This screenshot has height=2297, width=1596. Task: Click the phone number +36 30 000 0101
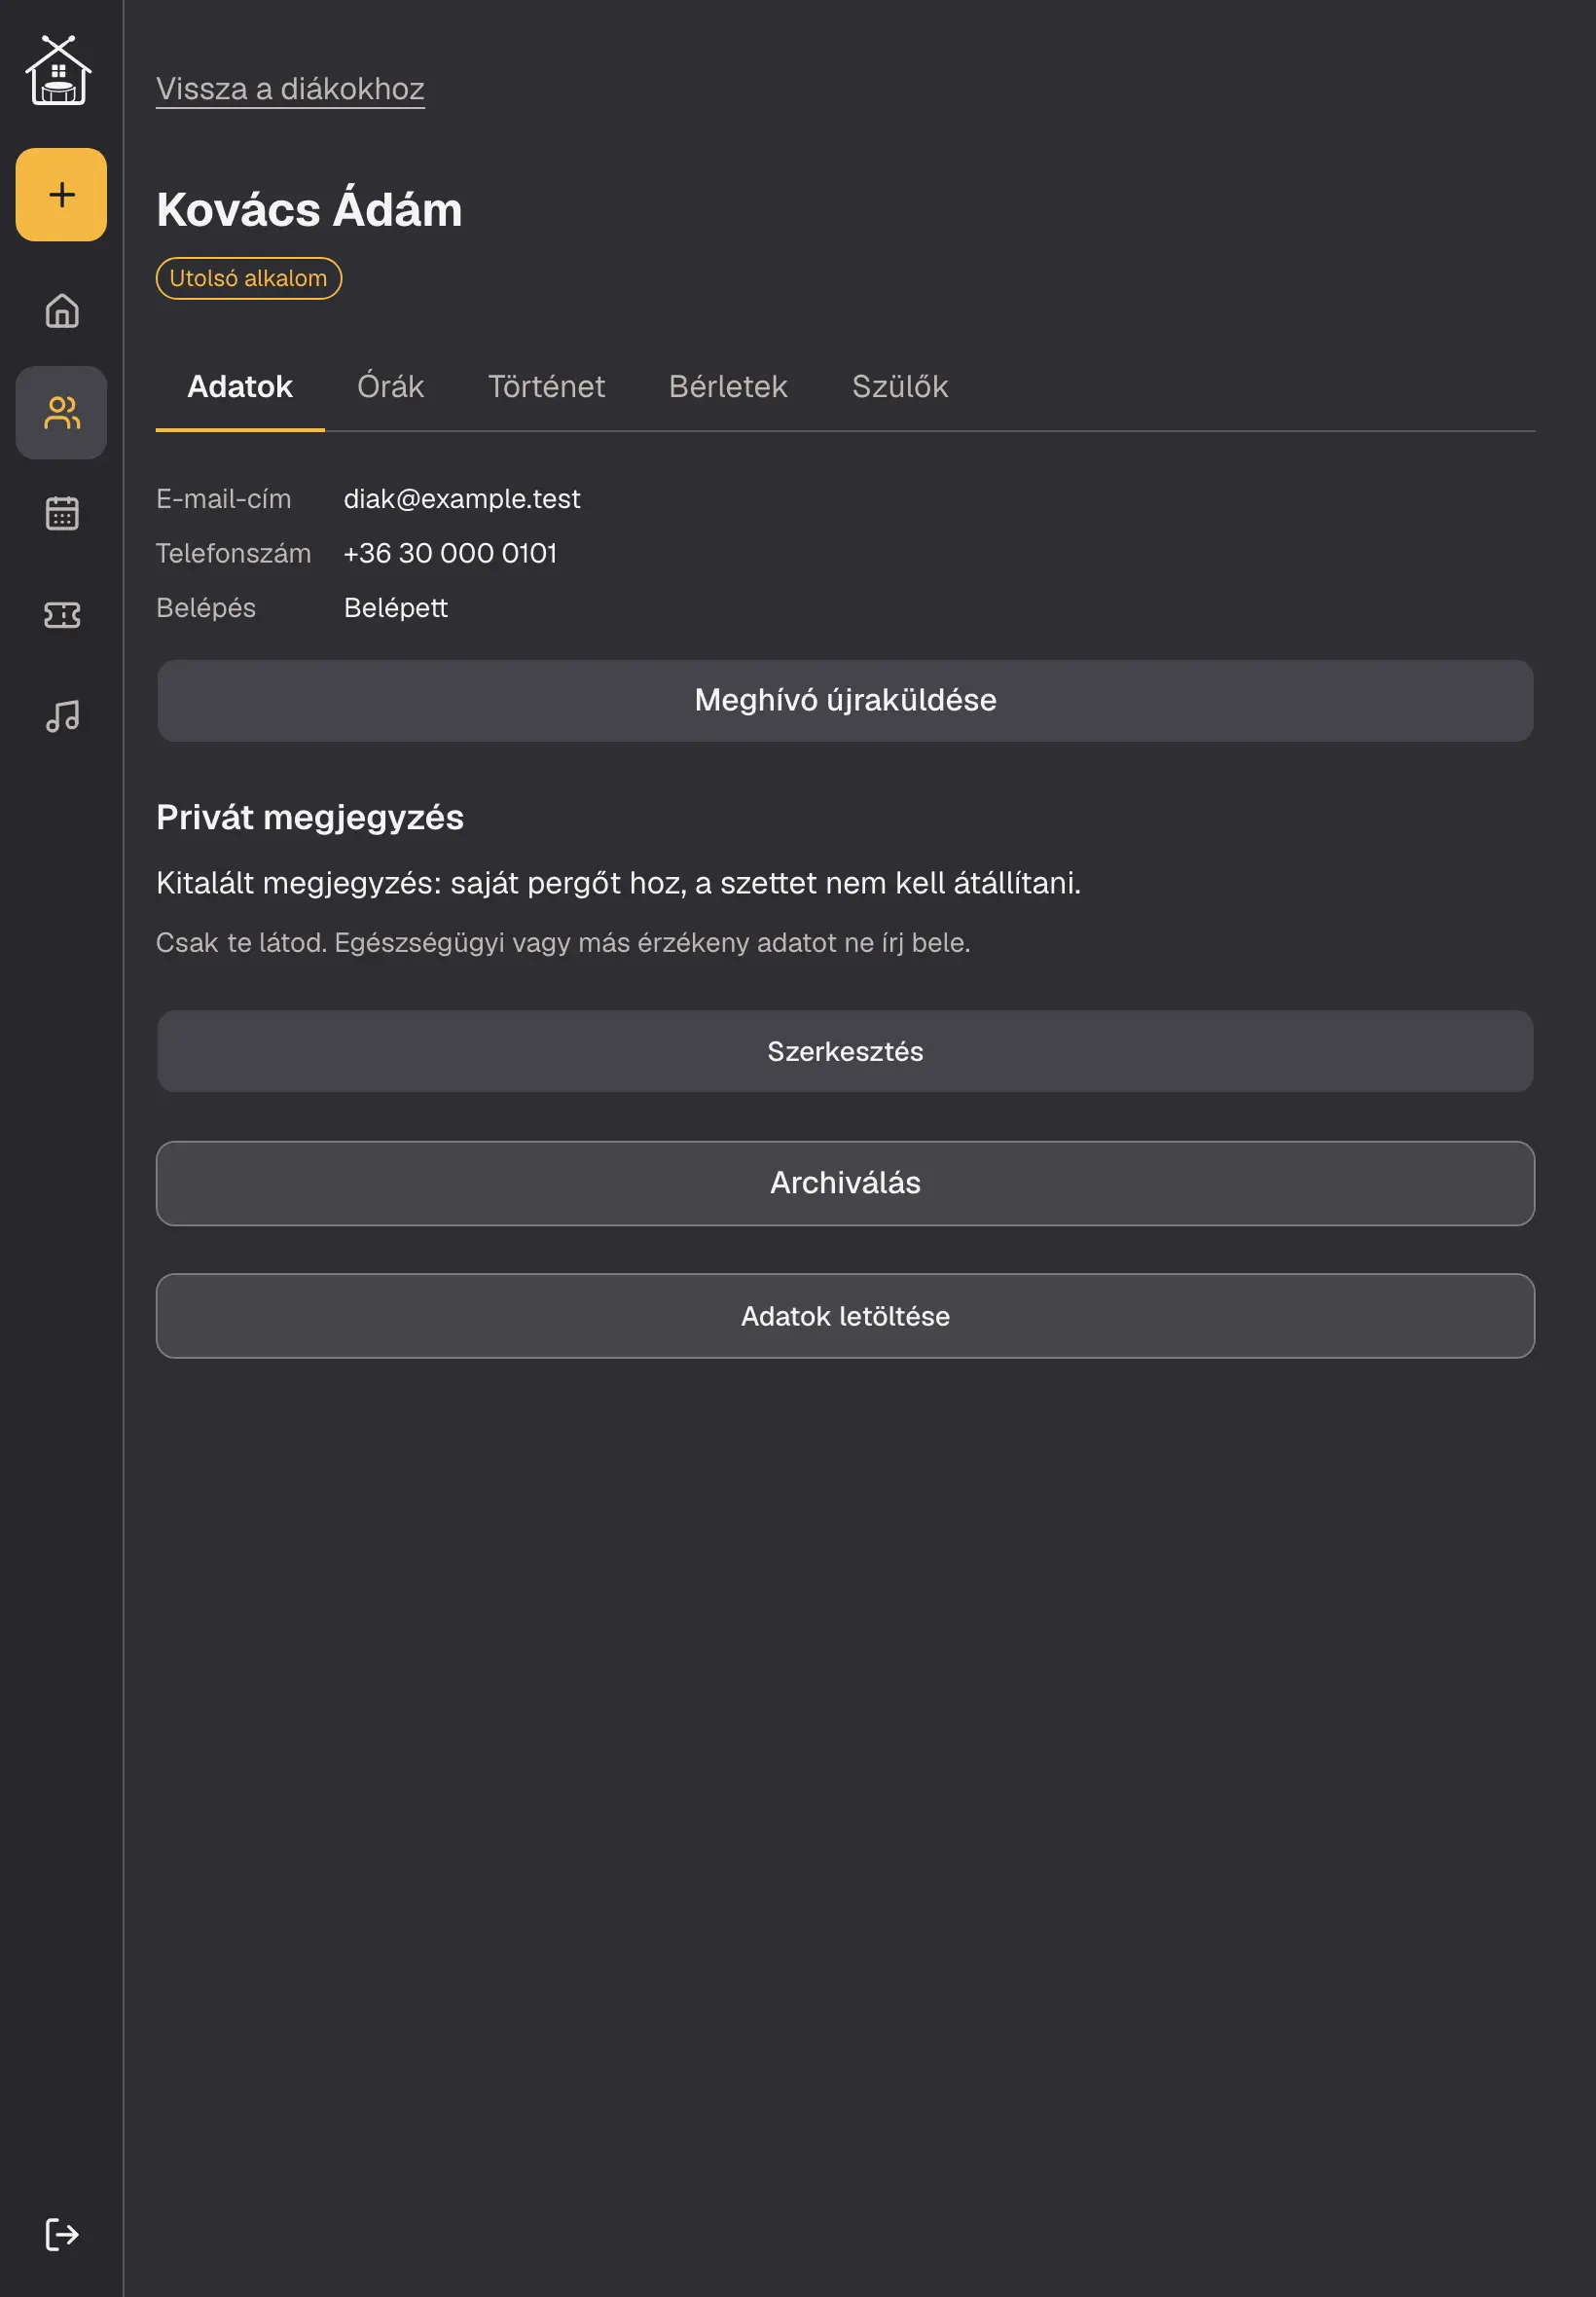tap(450, 553)
